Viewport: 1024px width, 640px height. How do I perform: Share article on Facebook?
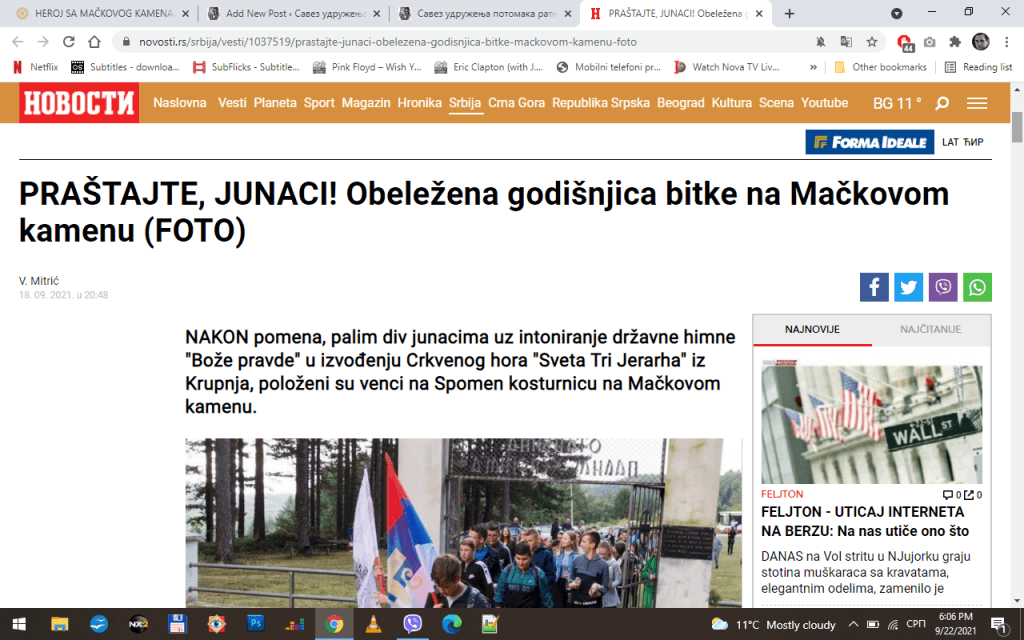[x=874, y=287]
